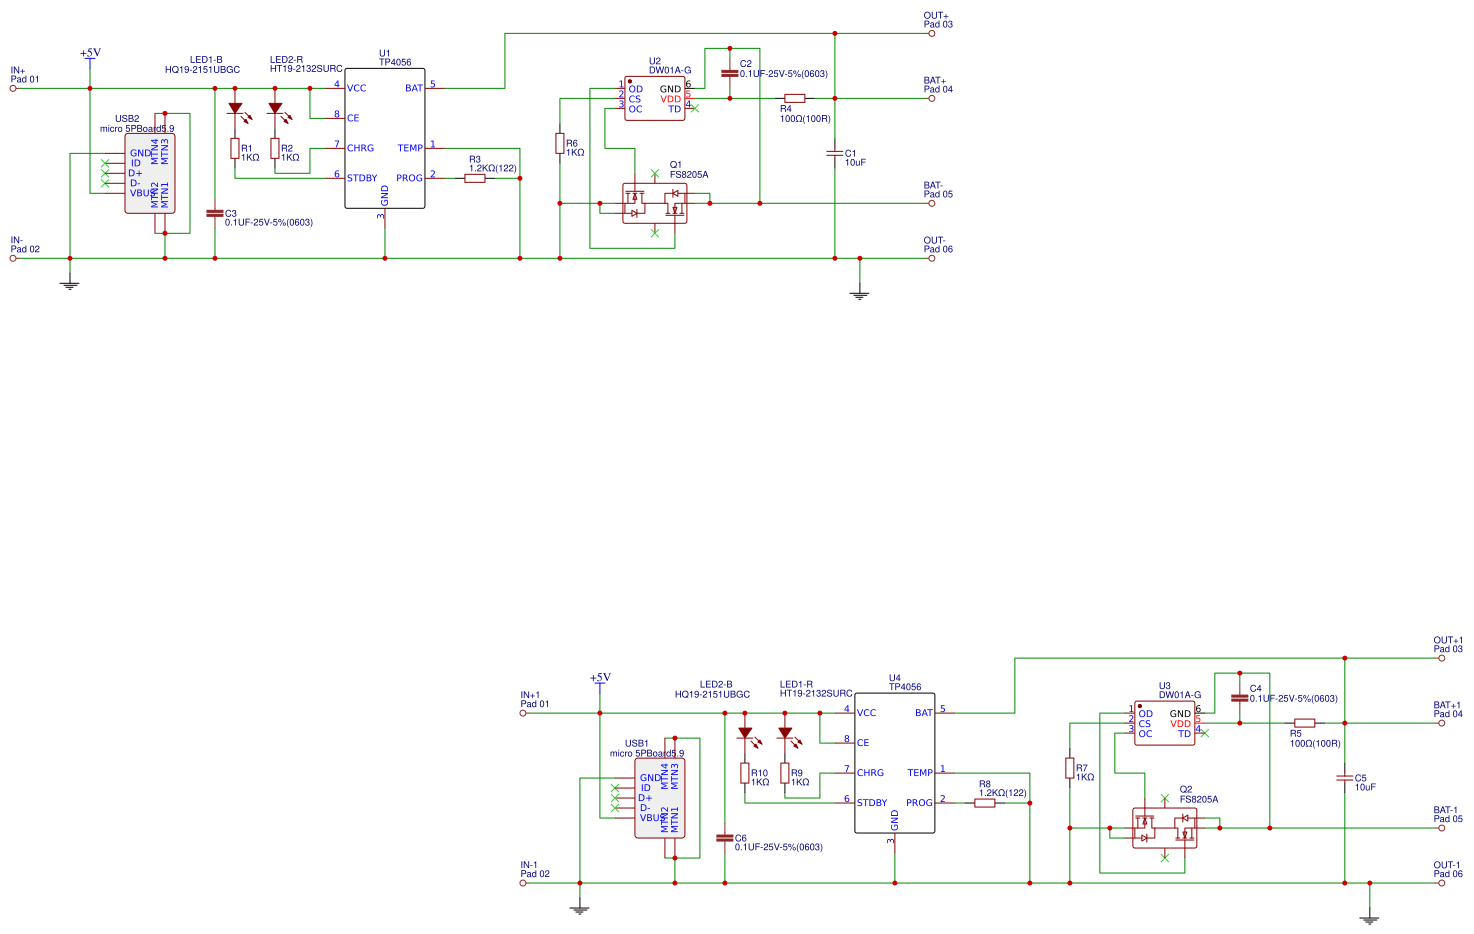Click the 'BAT+ Pad 04' label

[938, 85]
